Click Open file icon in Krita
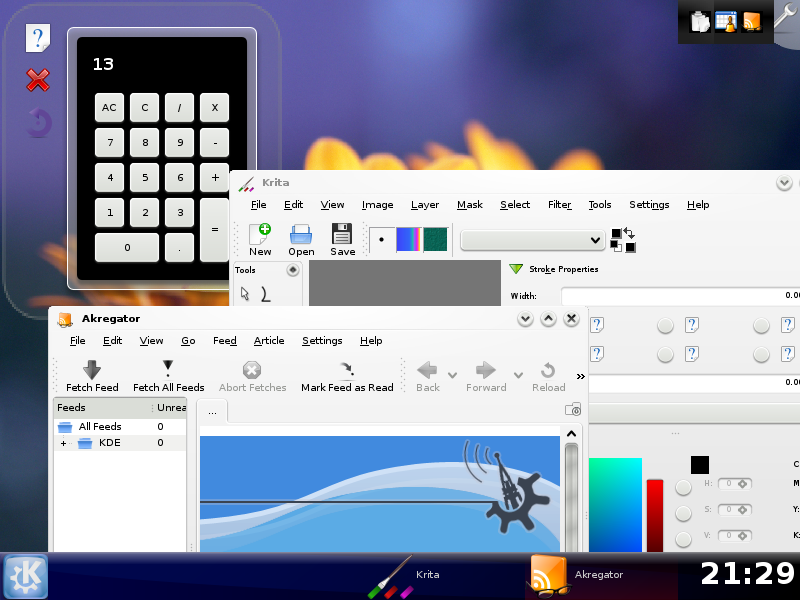 point(301,240)
